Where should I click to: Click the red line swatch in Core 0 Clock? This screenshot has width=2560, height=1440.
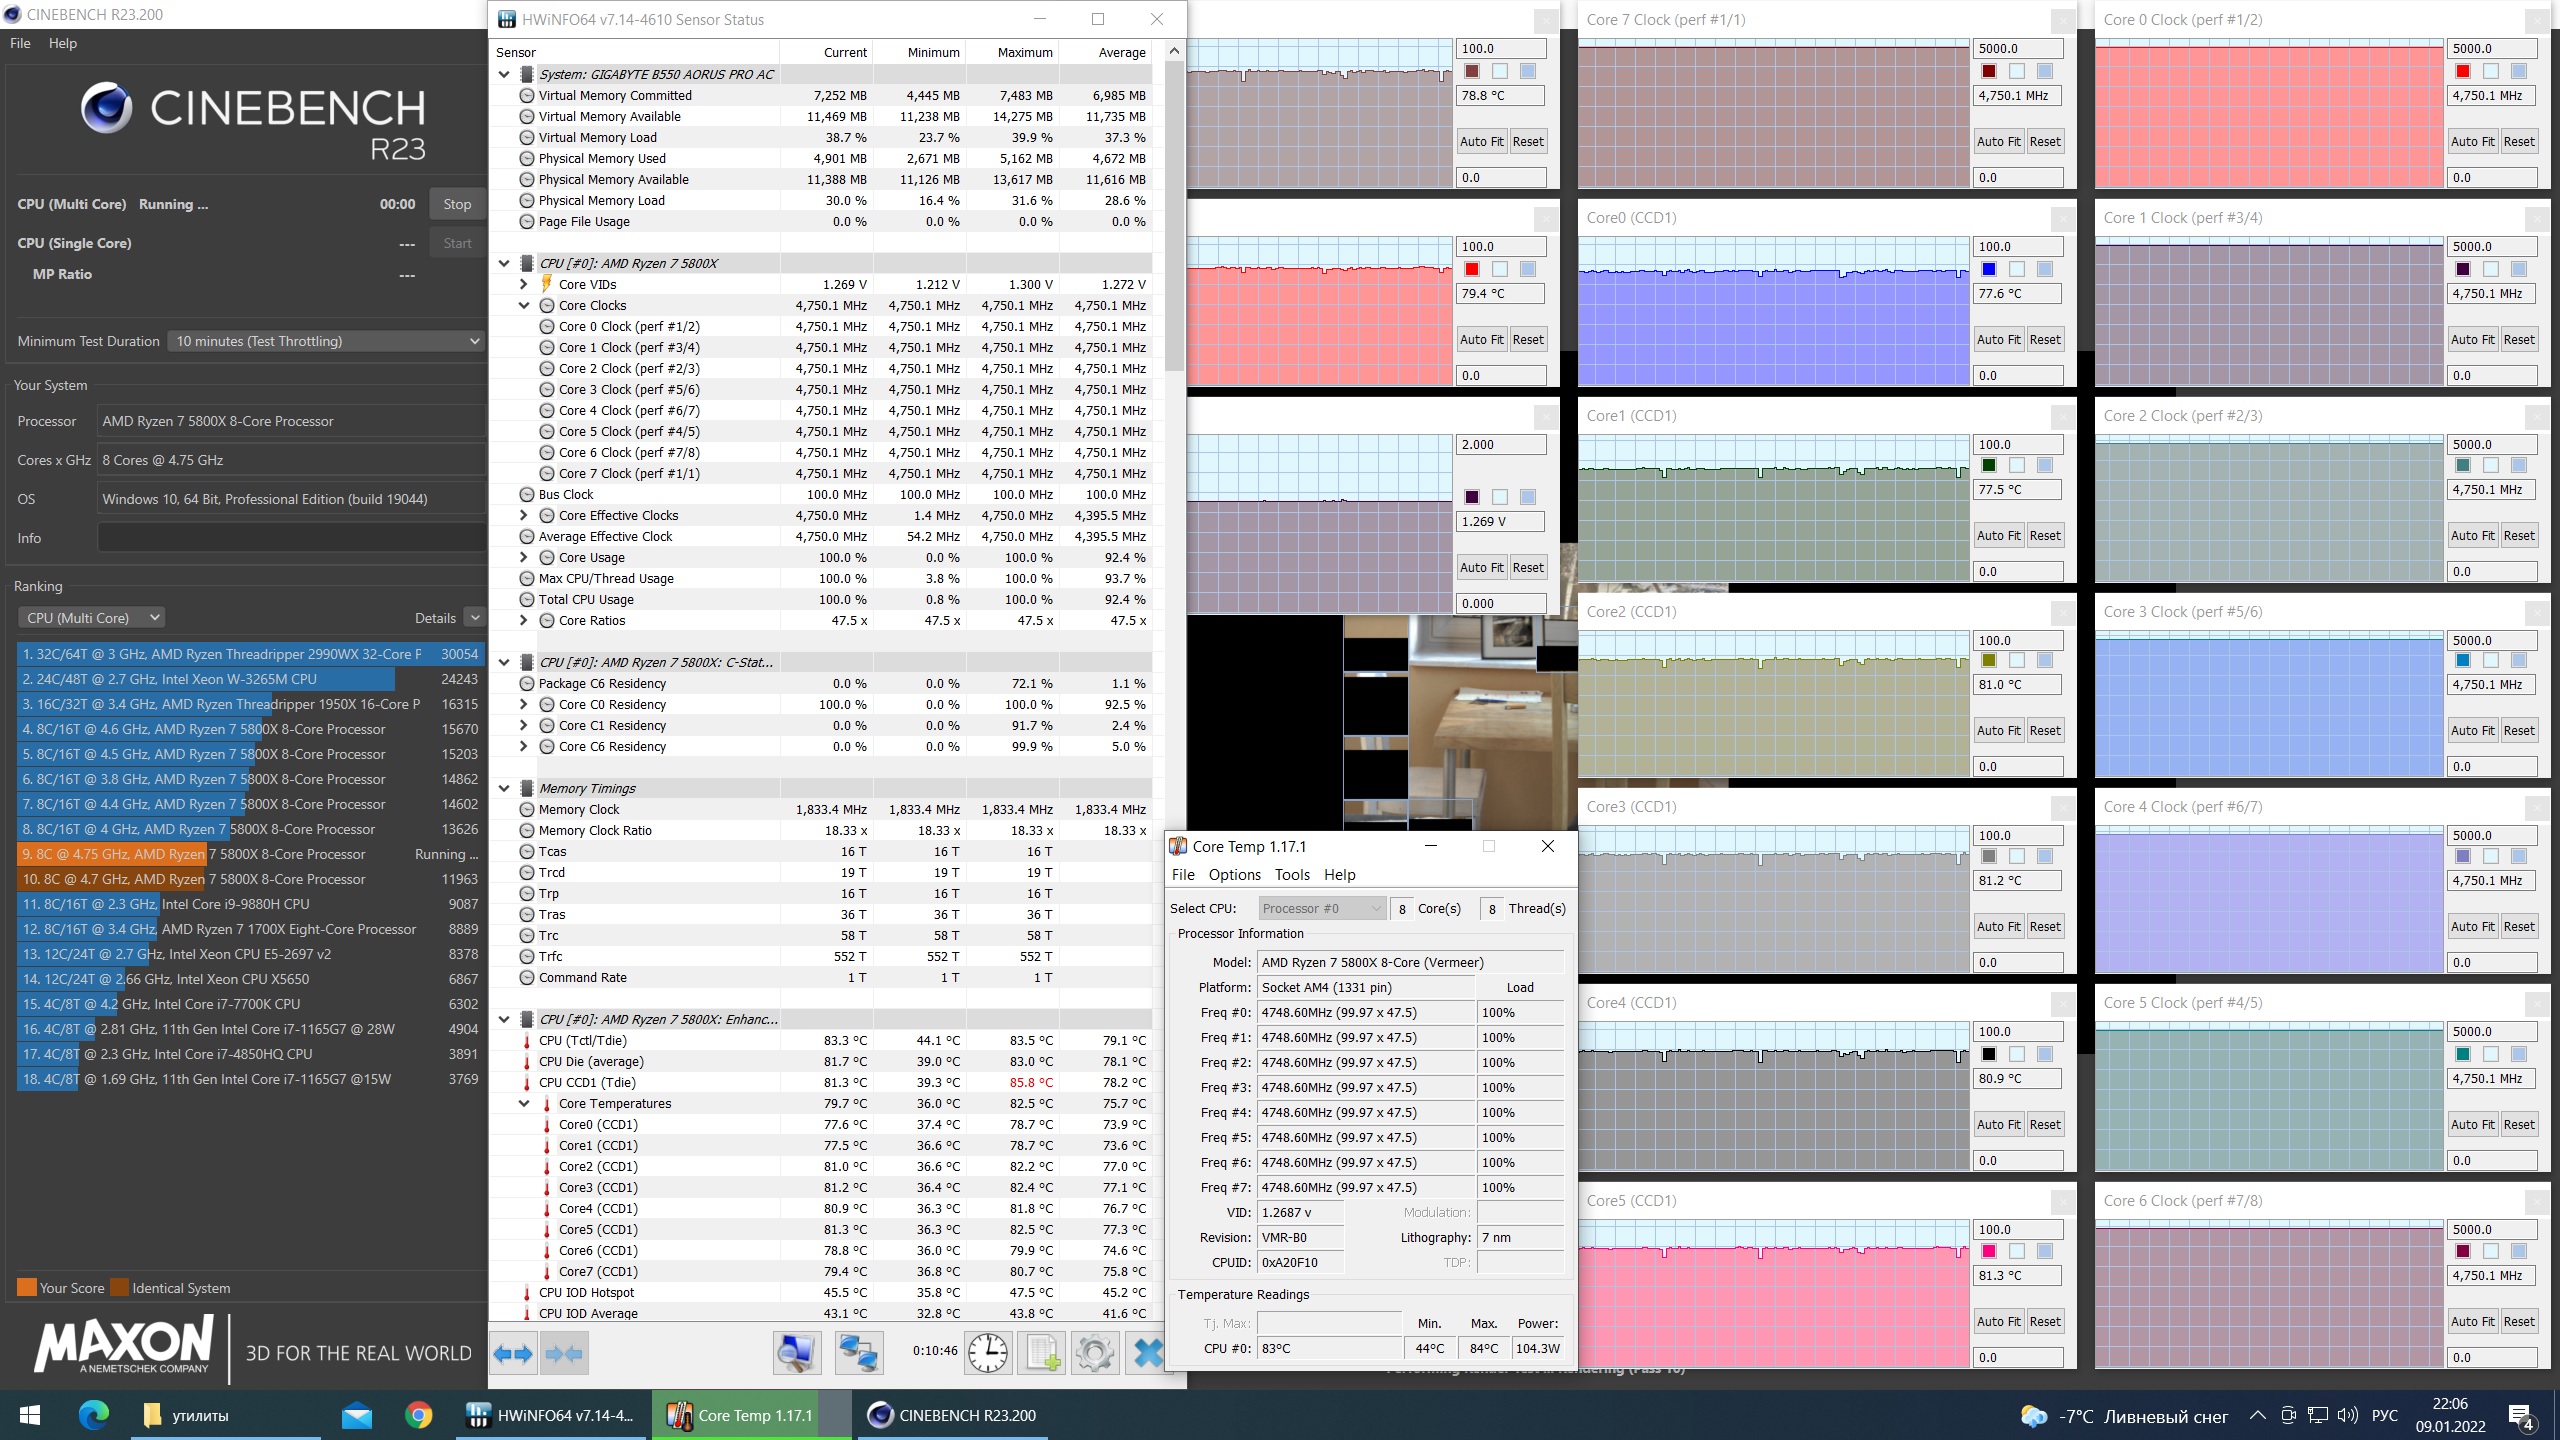tap(2463, 71)
